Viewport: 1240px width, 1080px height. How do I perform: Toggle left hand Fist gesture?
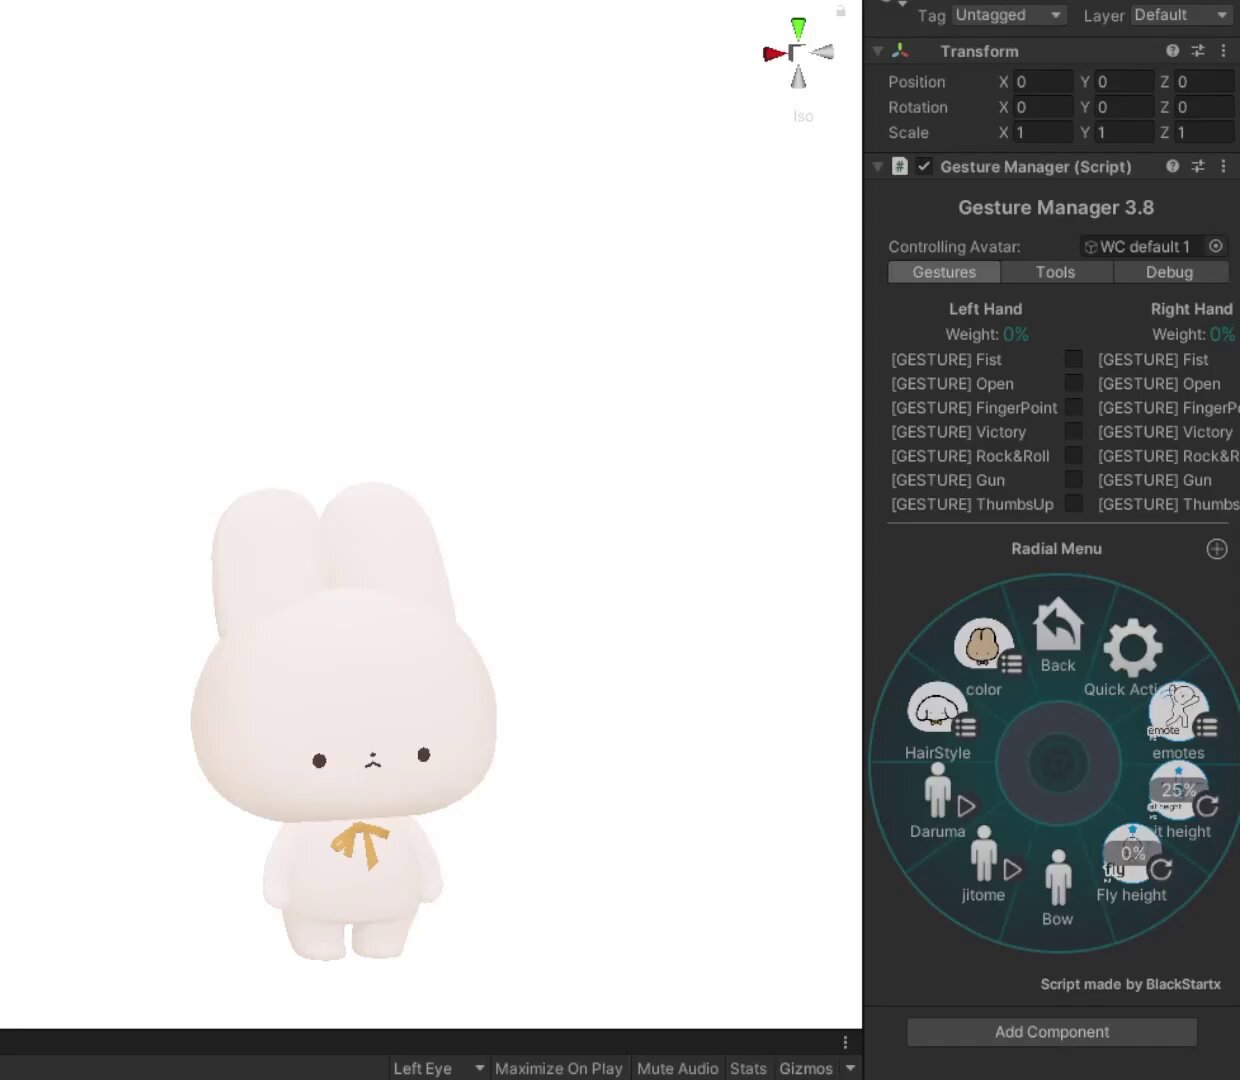pos(1073,359)
